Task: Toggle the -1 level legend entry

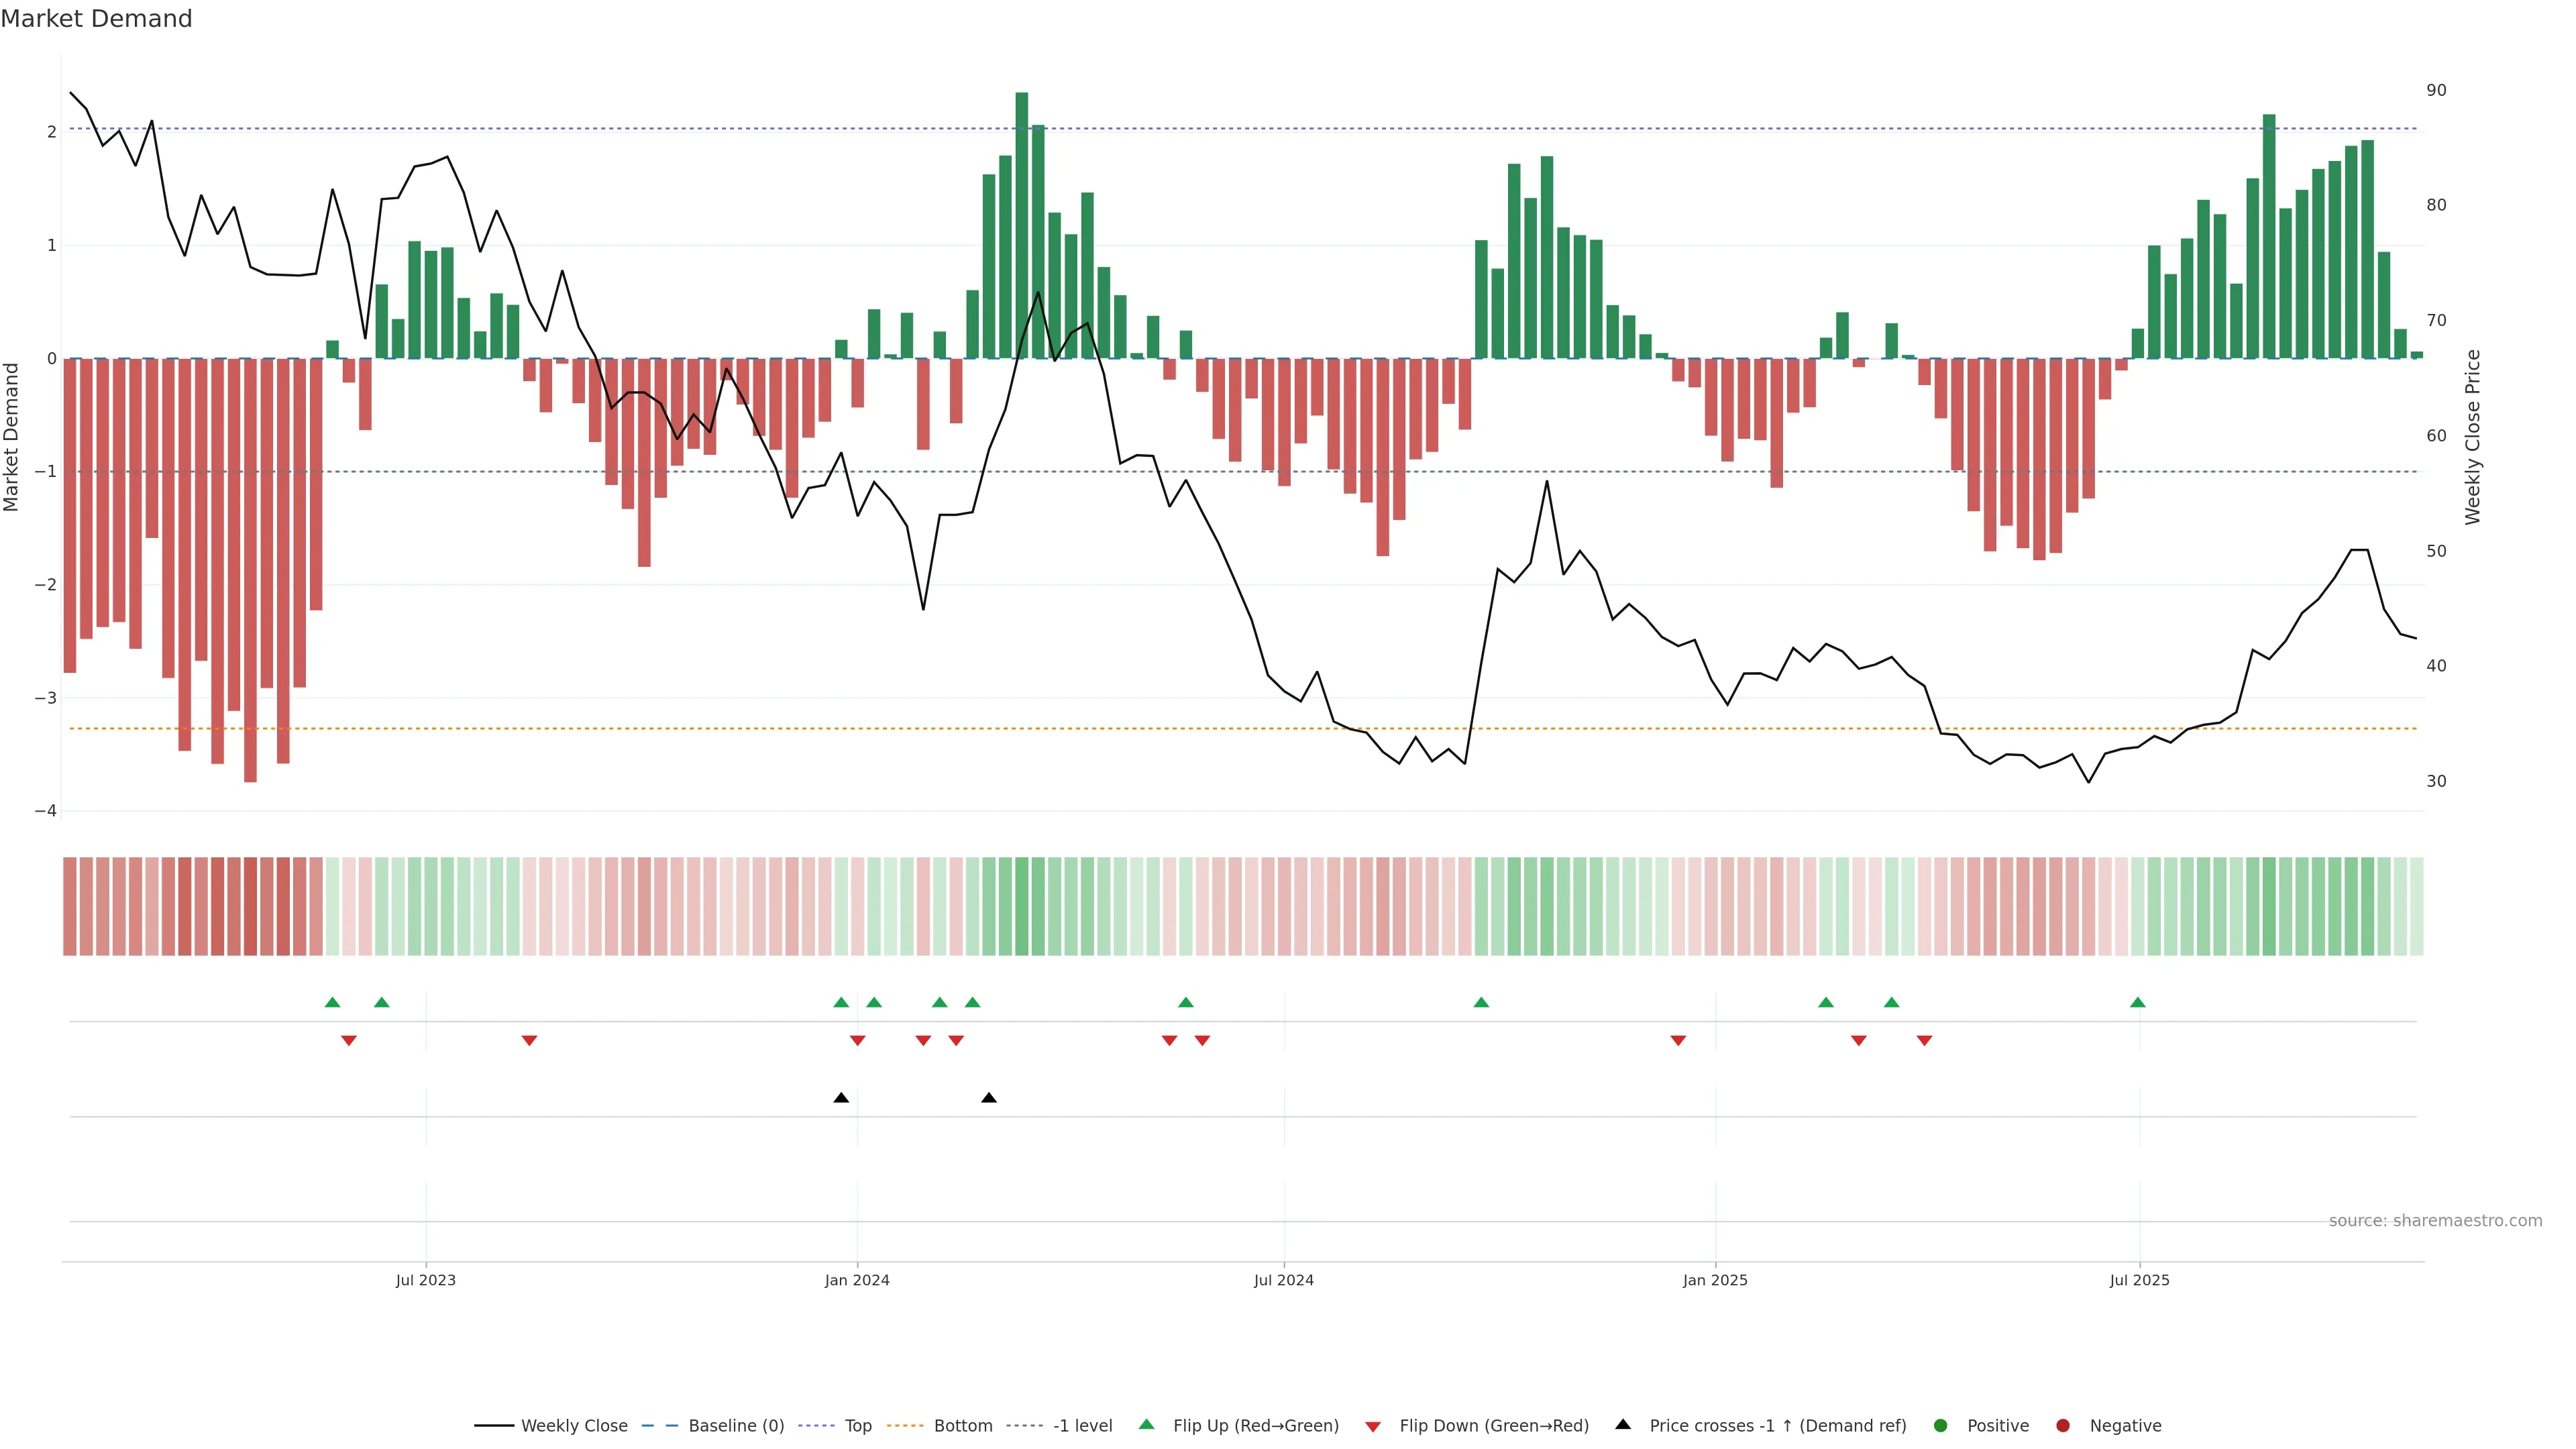Action: 1082,1425
